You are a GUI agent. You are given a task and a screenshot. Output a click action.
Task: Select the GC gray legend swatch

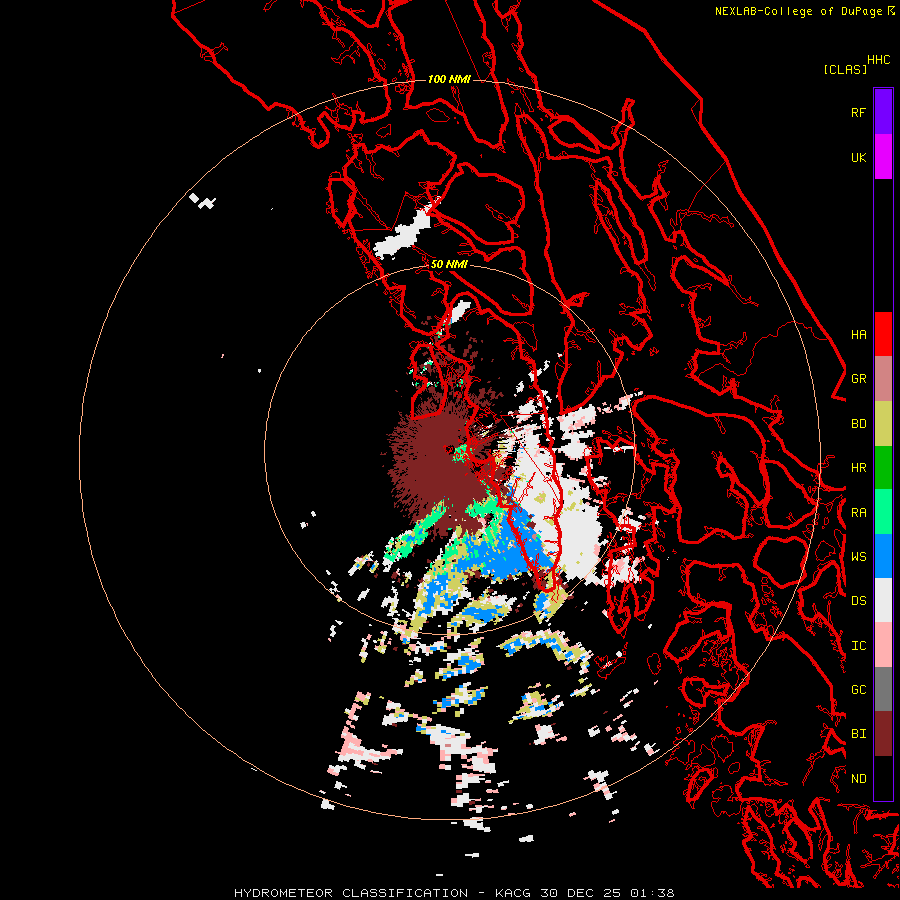click(x=883, y=689)
